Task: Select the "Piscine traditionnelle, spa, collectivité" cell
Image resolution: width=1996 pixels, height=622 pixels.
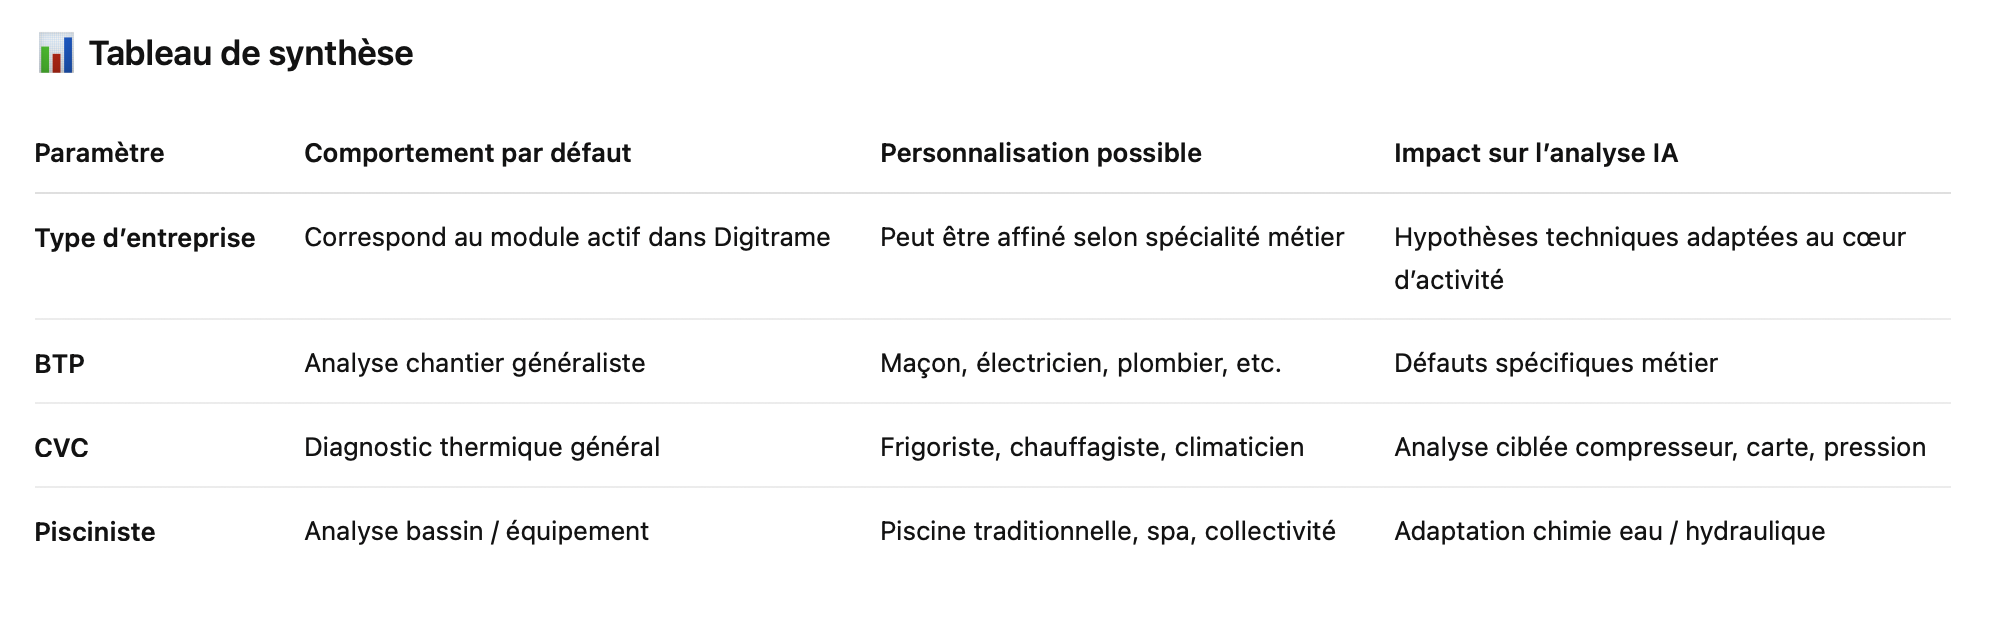Action: (x=1107, y=531)
